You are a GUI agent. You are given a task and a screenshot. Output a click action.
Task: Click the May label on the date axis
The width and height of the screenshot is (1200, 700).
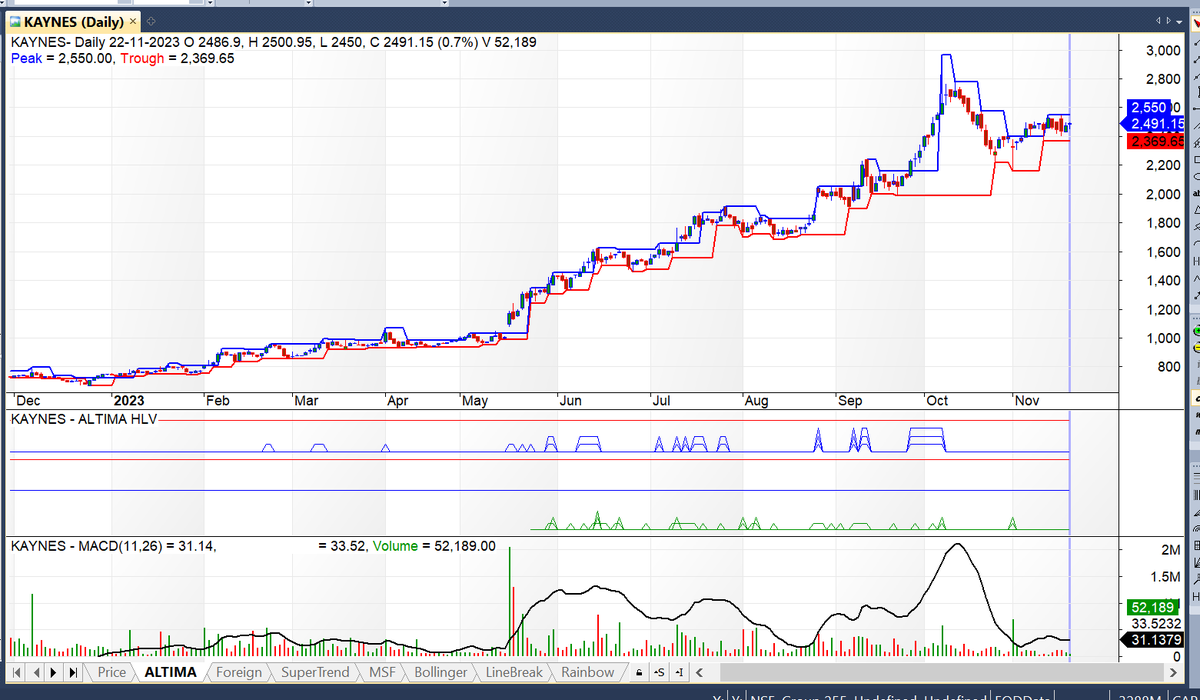point(475,401)
